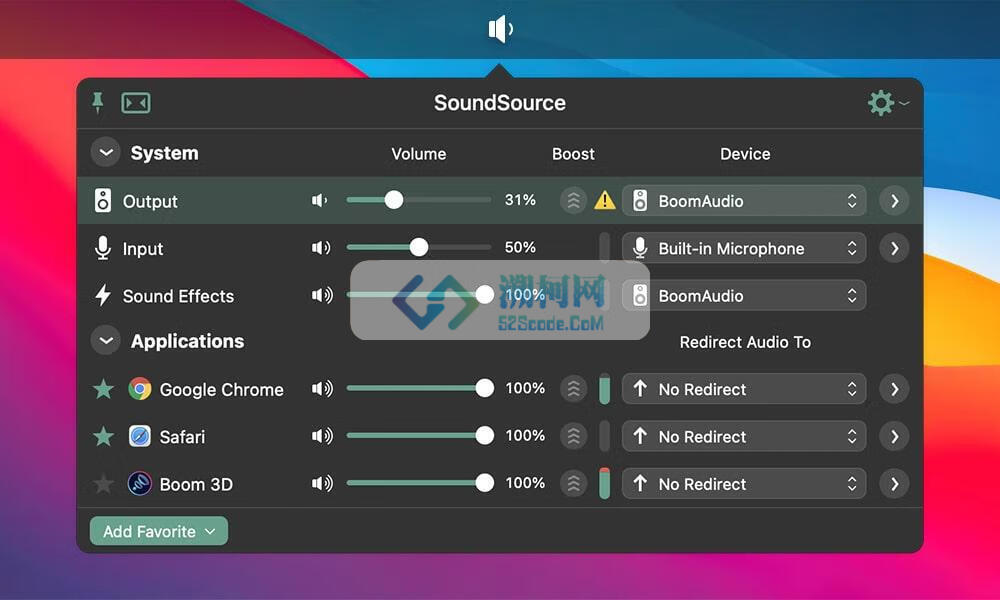Image resolution: width=1000 pixels, height=600 pixels.
Task: Click the Boom 3D level meter
Action: tap(604, 483)
